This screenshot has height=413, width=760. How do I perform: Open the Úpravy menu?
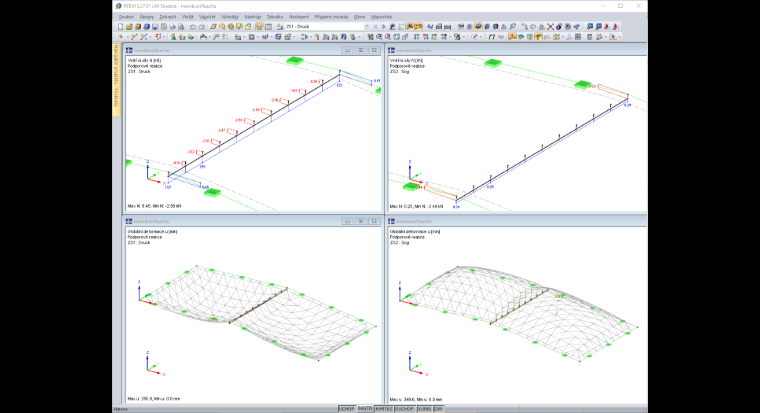146,16
